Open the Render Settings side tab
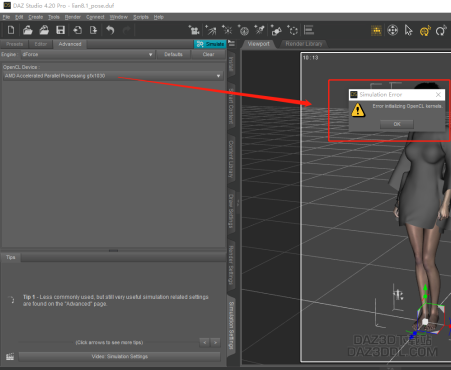This screenshot has height=370, width=451. click(231, 265)
